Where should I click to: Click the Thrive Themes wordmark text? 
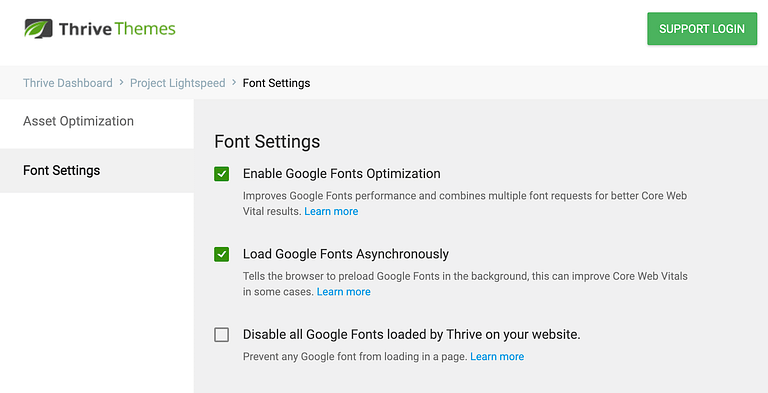[x=117, y=29]
